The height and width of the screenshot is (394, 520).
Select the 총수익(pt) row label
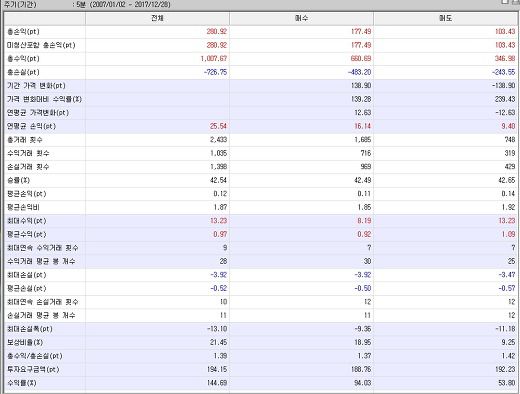[x=23, y=59]
